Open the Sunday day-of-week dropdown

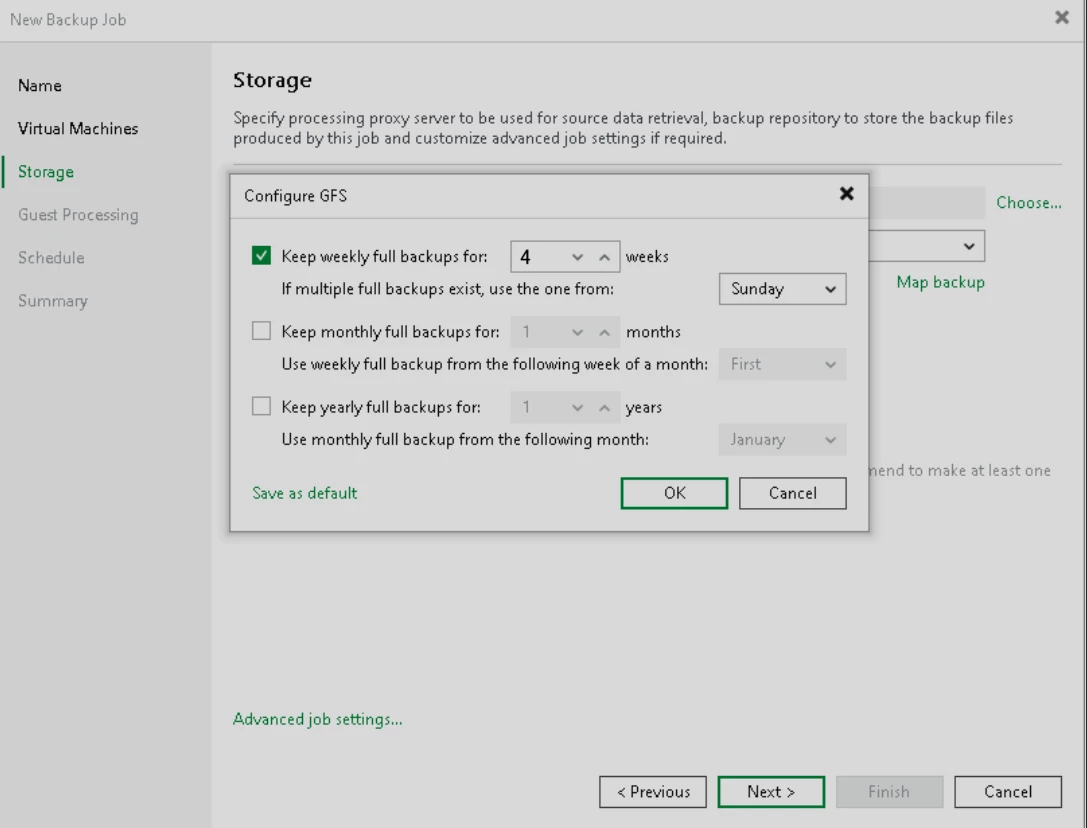782,289
